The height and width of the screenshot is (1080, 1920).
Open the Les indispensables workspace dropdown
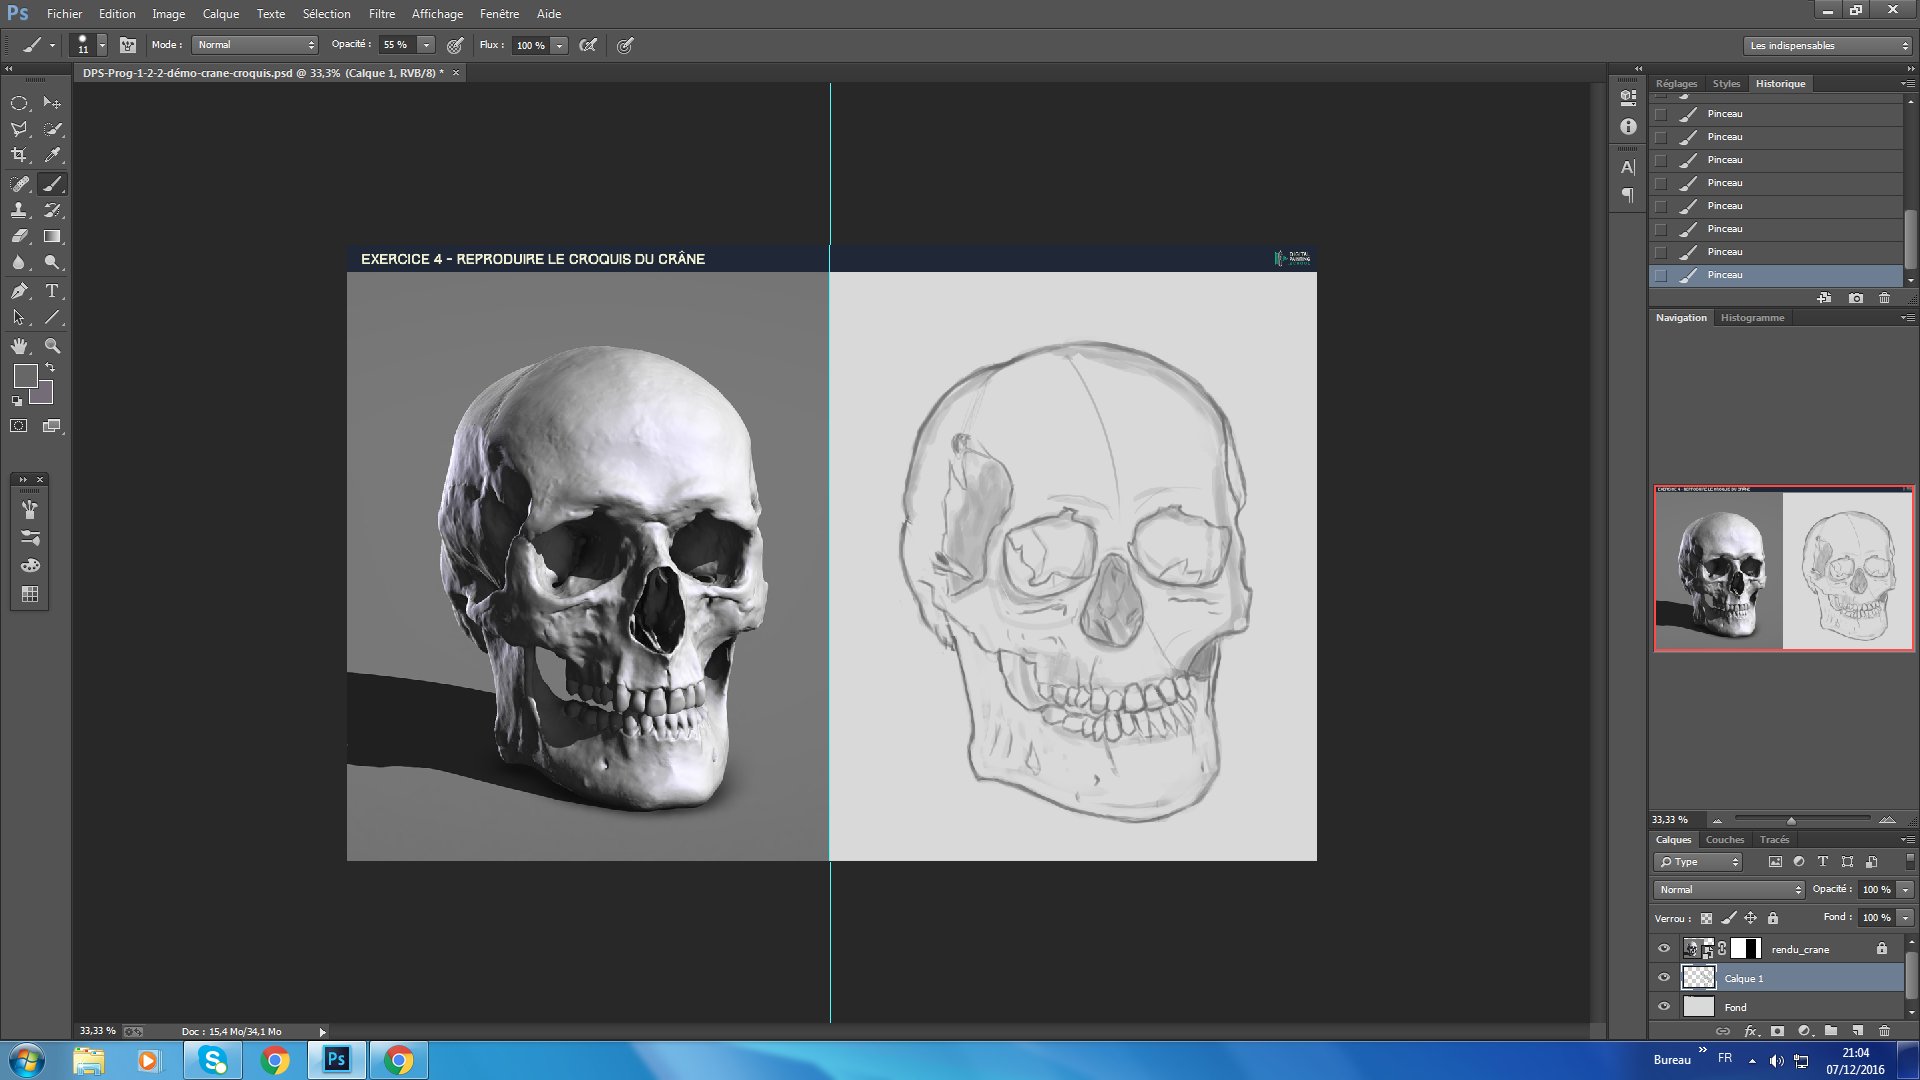(1828, 46)
